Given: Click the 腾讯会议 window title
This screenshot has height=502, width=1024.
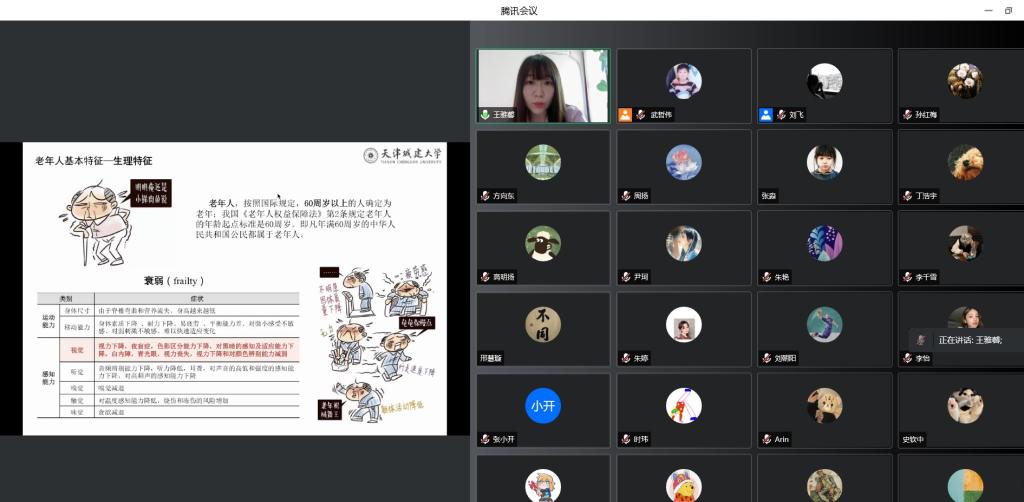Looking at the screenshot, I should (x=519, y=10).
